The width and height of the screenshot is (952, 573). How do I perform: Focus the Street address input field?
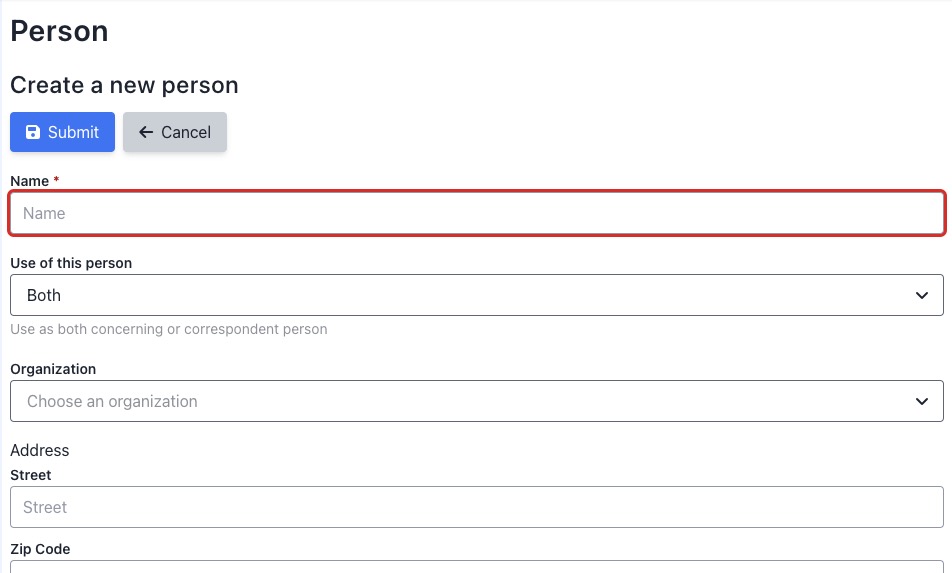(477, 507)
